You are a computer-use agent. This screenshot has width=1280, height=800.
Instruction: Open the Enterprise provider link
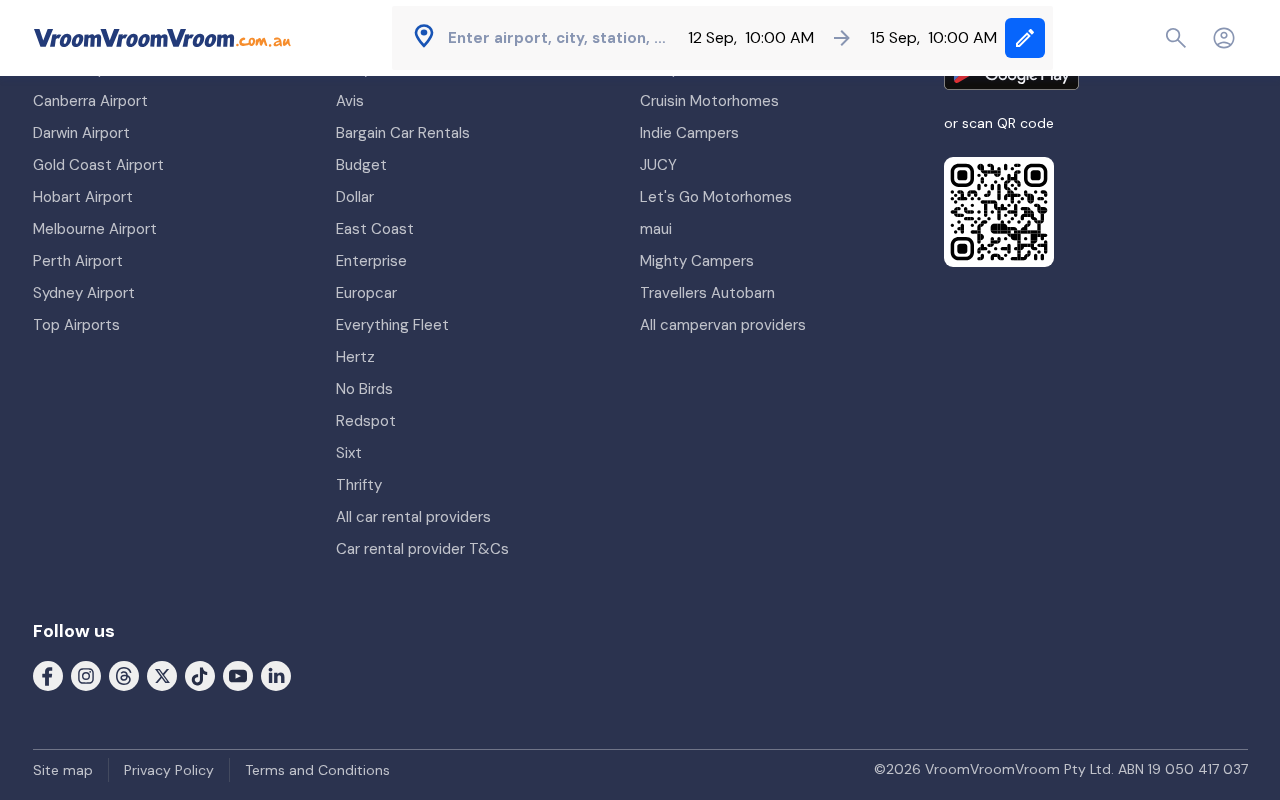371,261
